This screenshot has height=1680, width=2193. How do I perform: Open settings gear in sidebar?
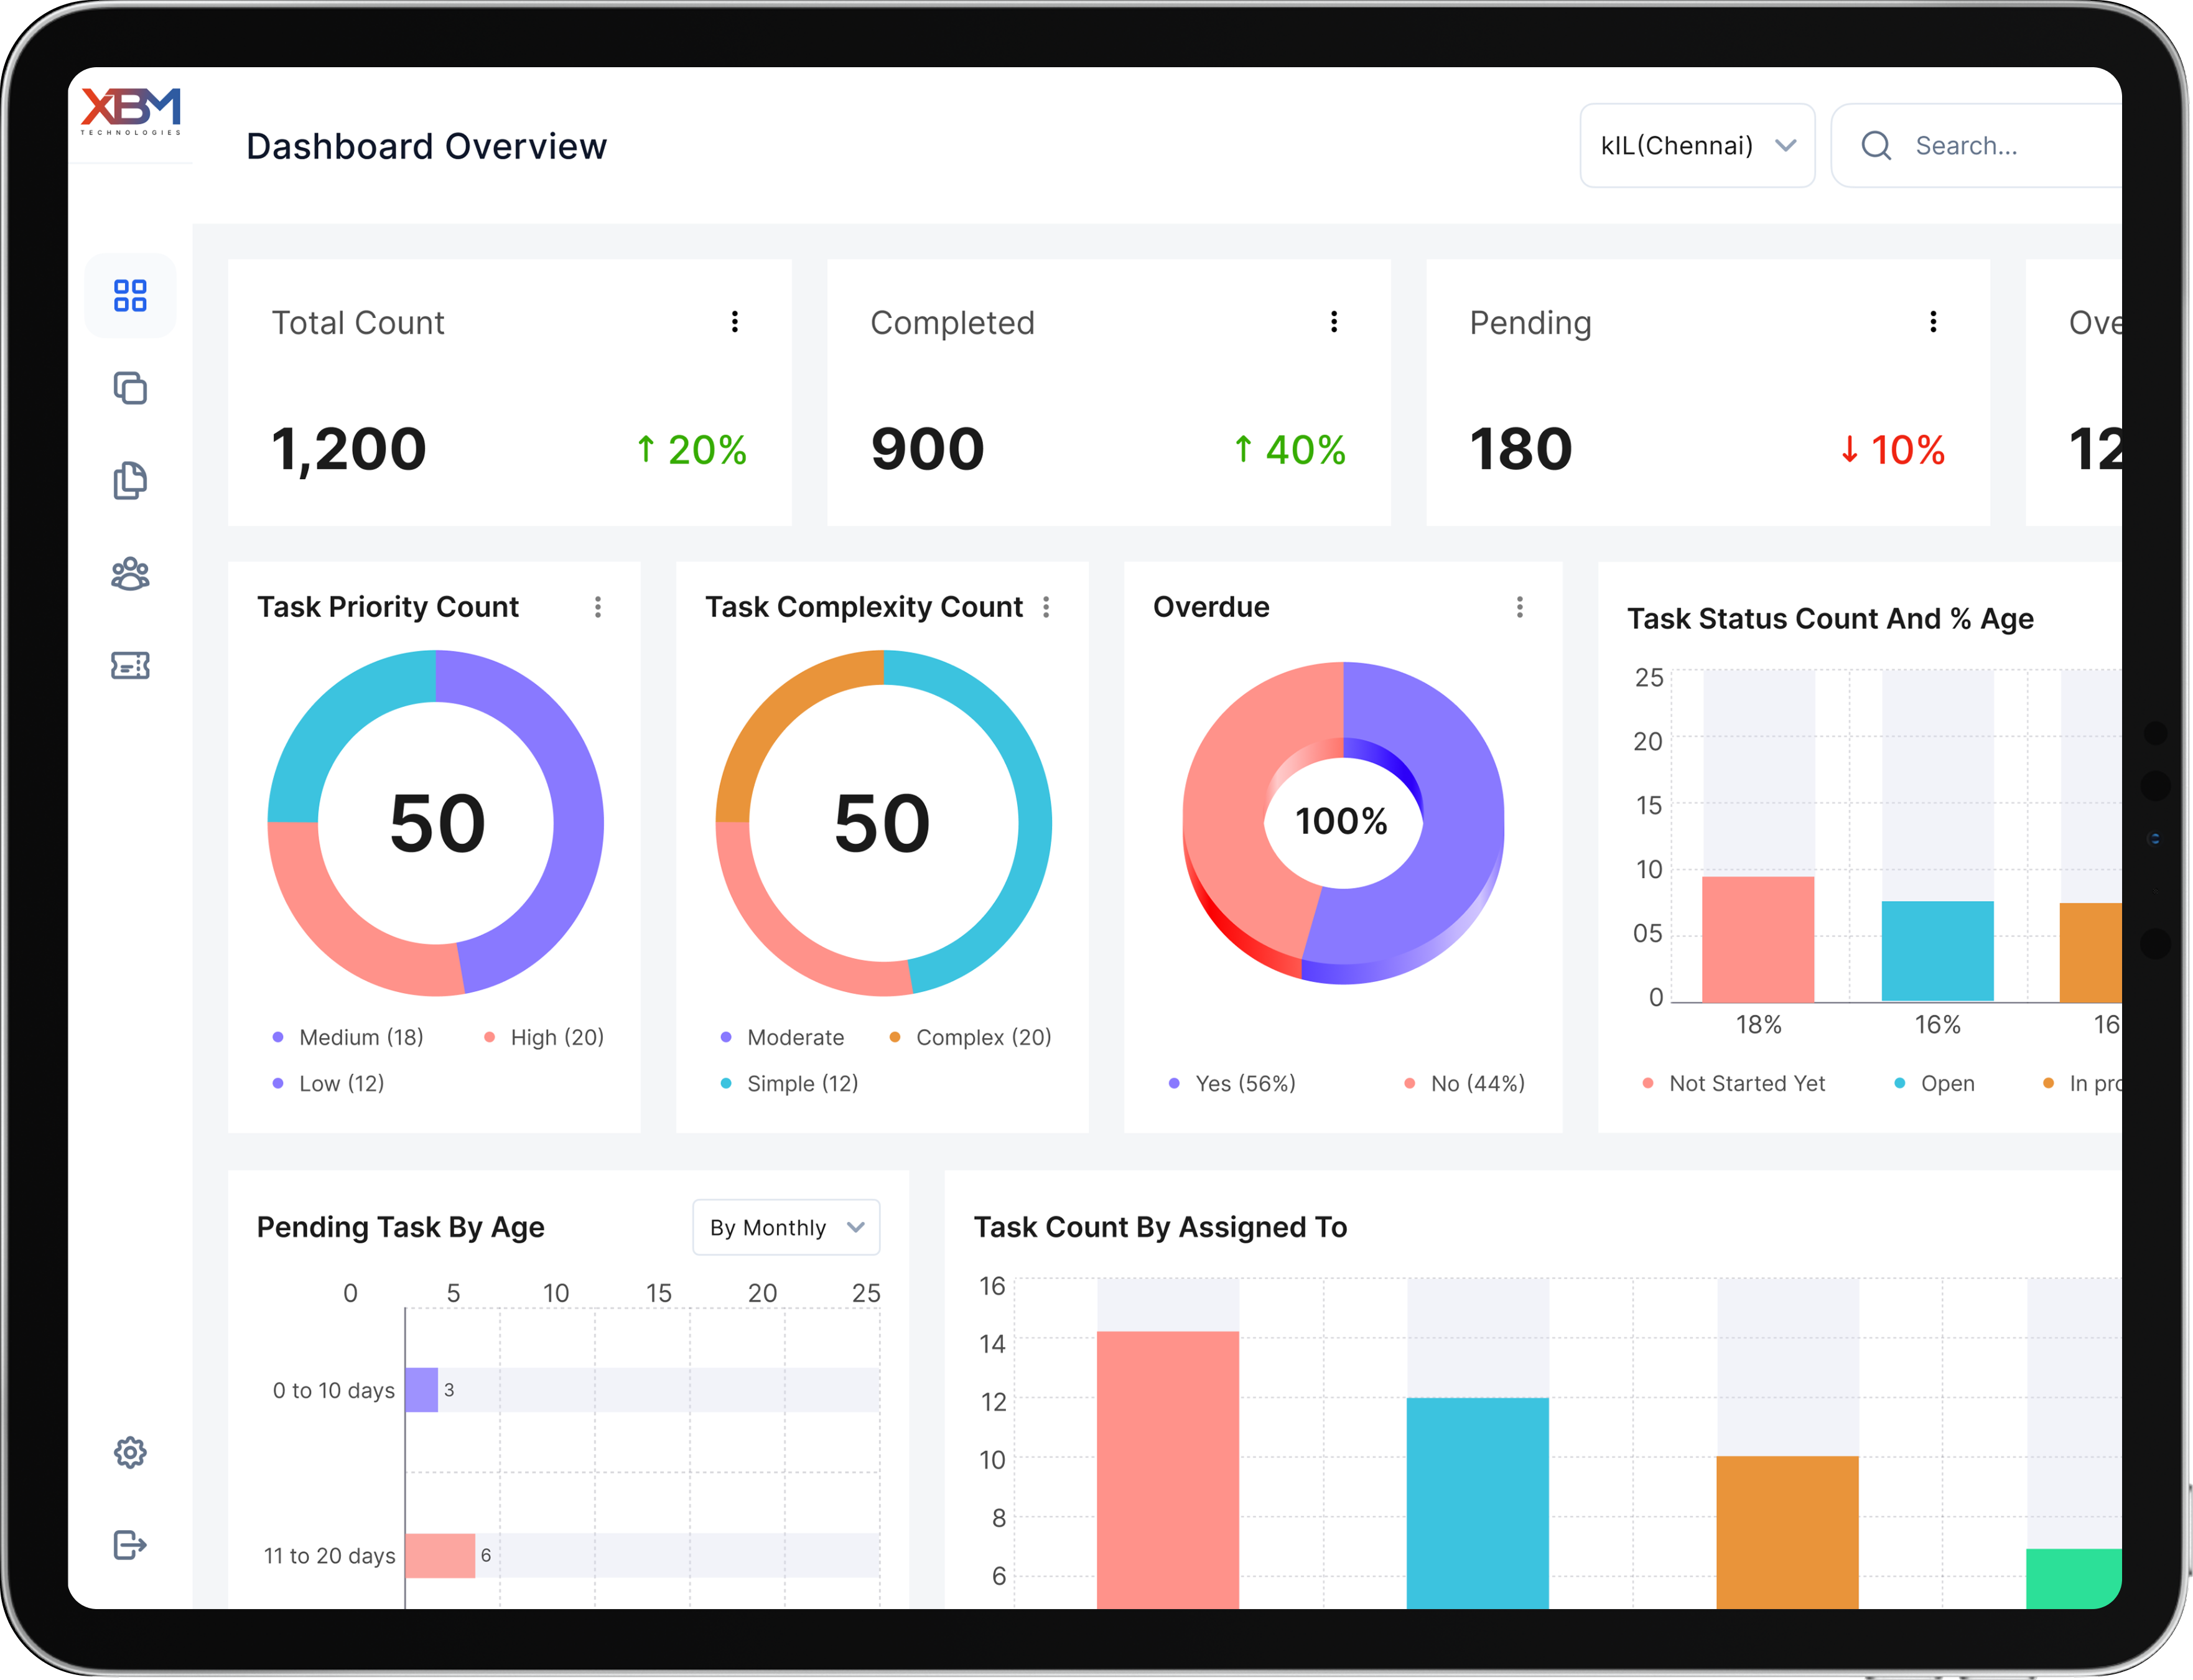[x=130, y=1452]
